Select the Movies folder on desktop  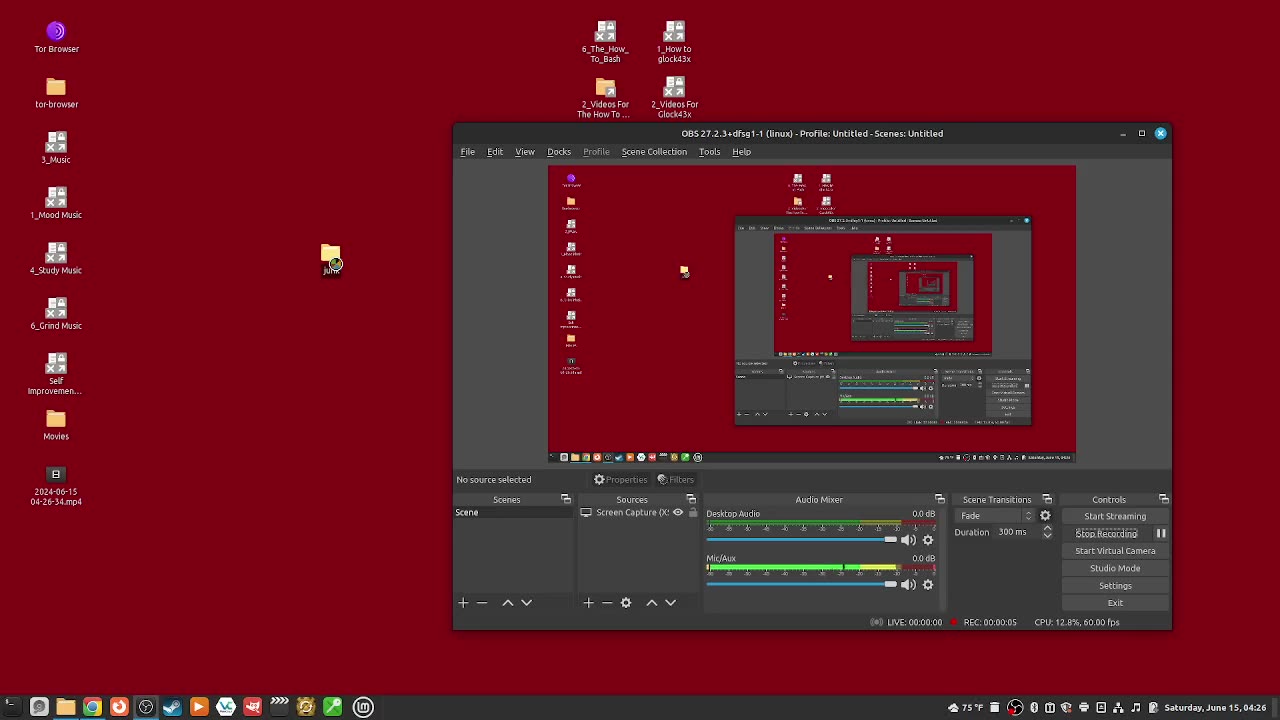56,425
